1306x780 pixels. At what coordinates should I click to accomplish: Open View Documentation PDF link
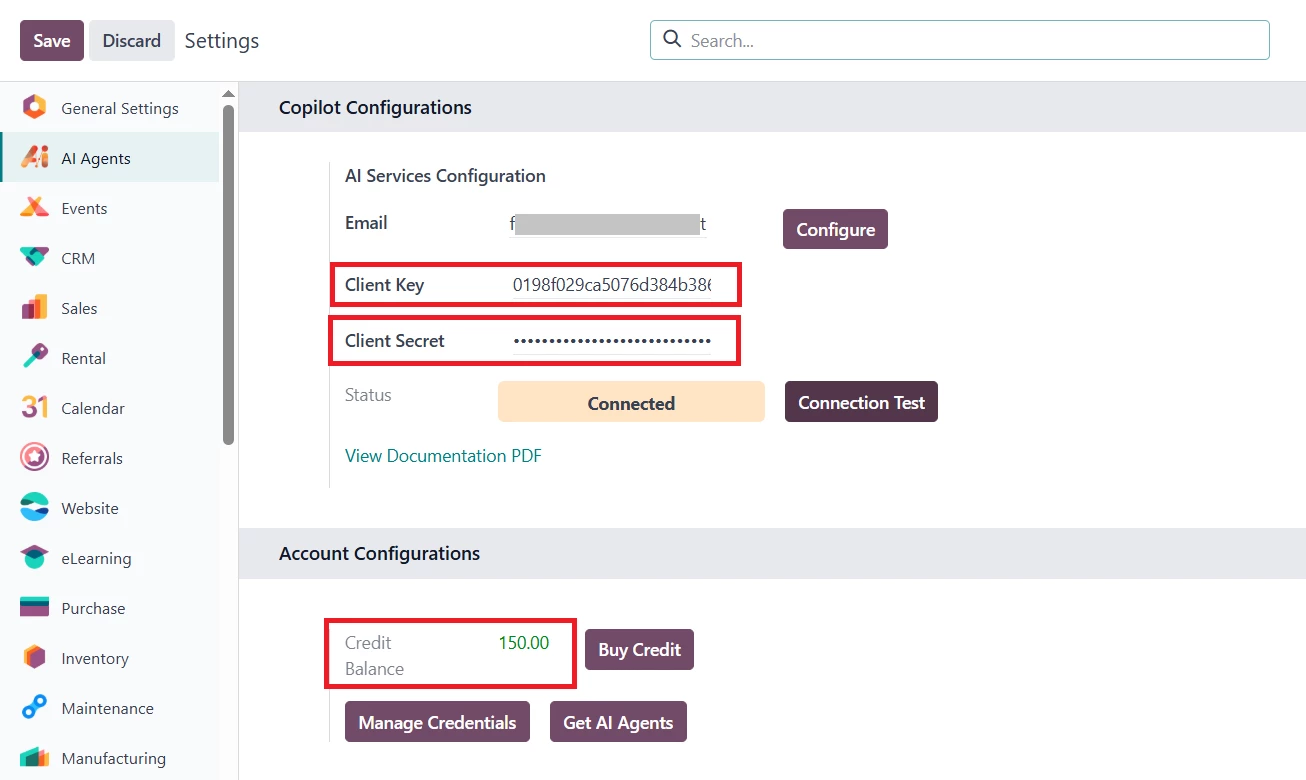[x=443, y=456]
